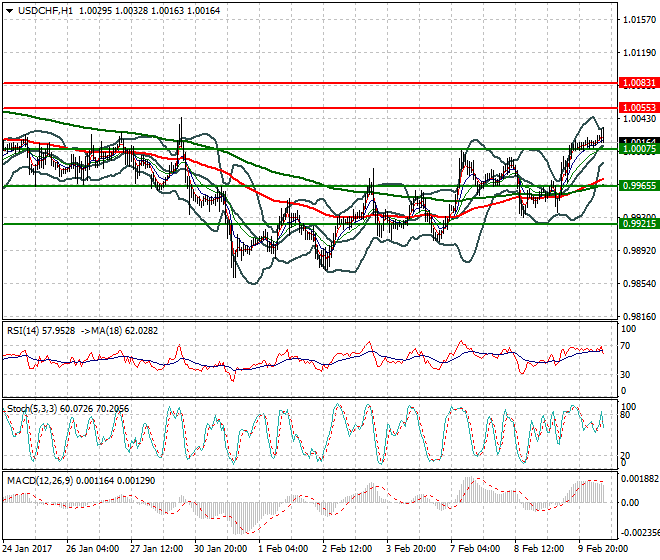The height and width of the screenshot is (560, 660).
Task: Click the 0.98920 price scale value
Action: [639, 251]
